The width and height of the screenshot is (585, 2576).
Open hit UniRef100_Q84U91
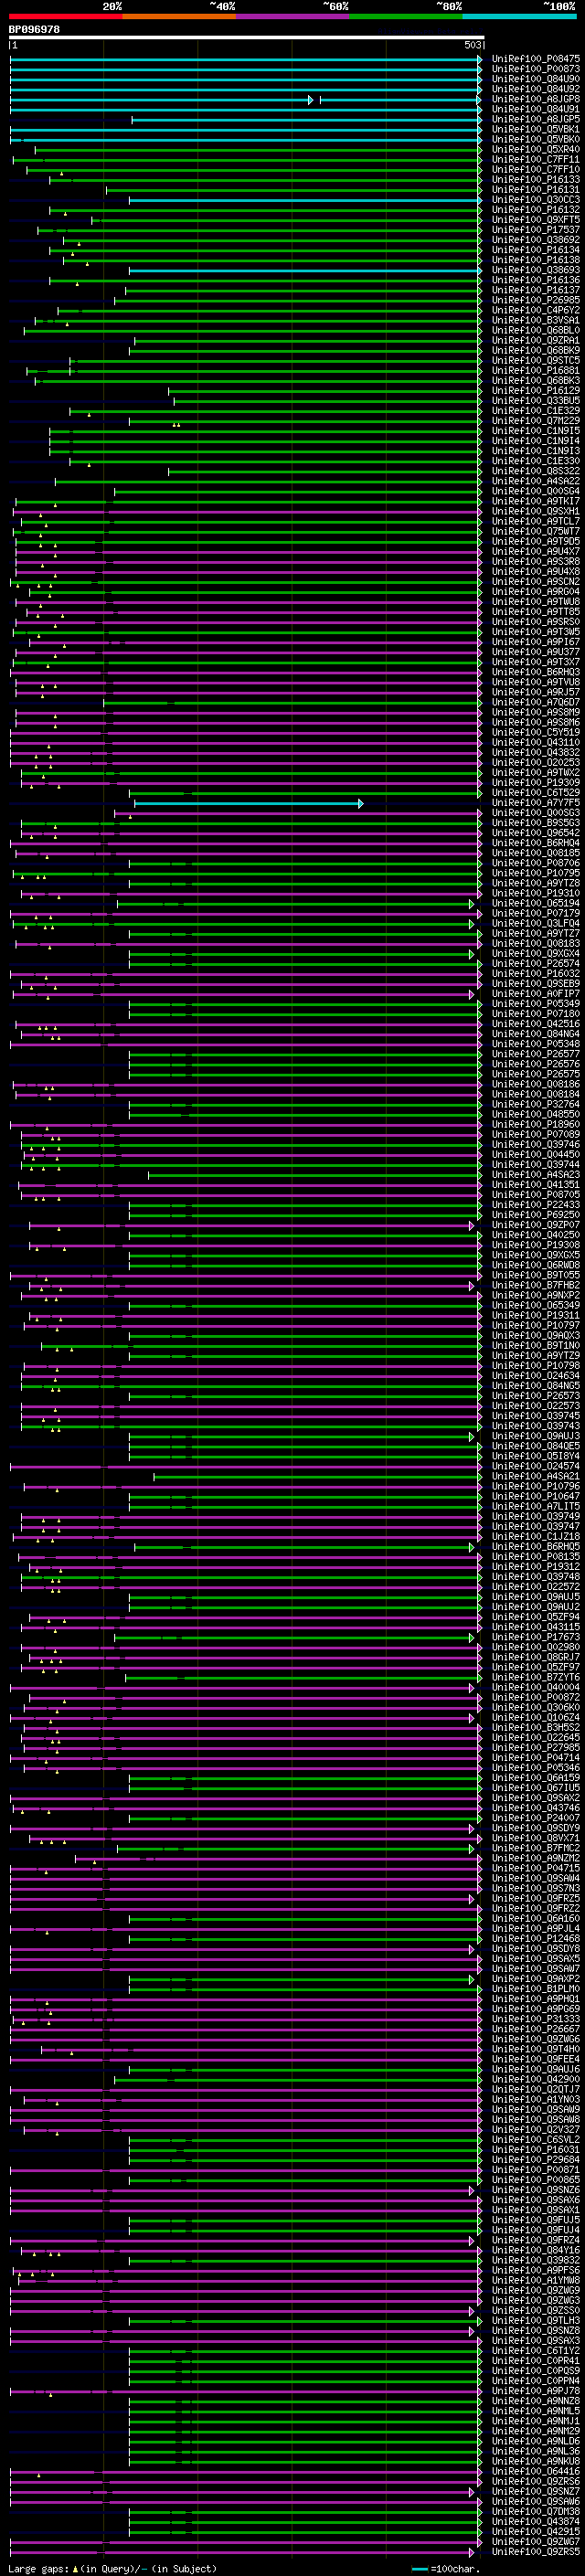point(536,109)
